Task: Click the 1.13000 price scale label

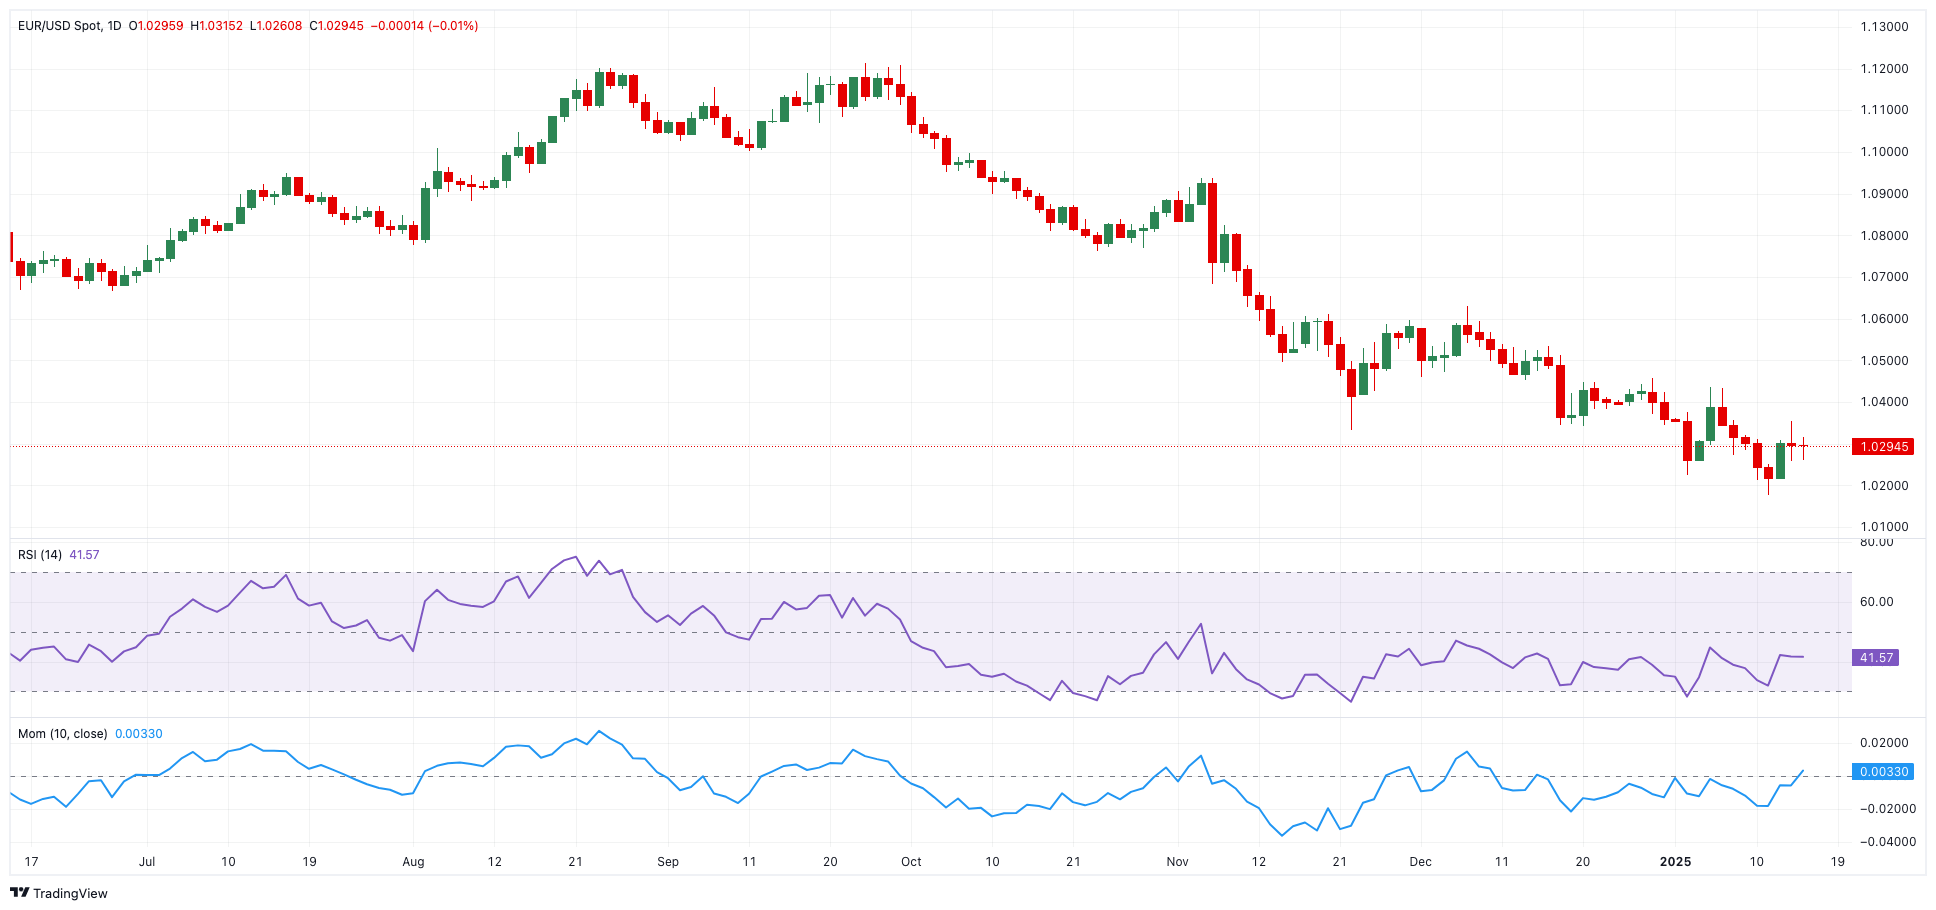Action: (1884, 27)
